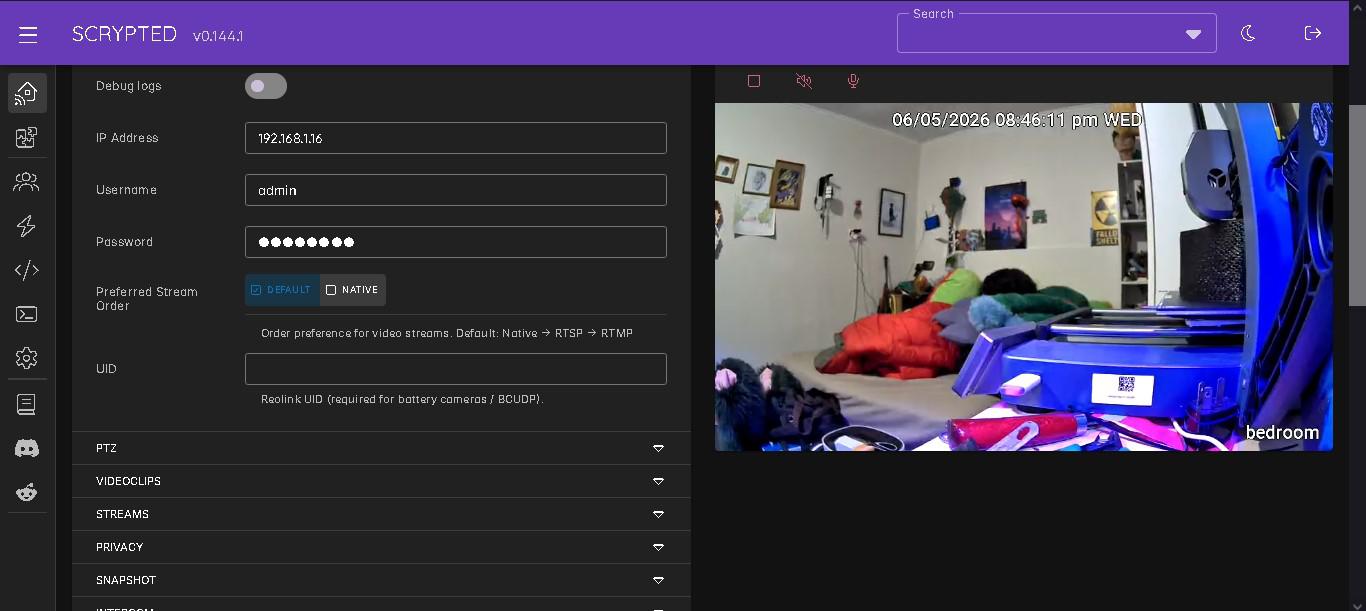The image size is (1366, 611).
Task: Open the Discord link icon
Action: tap(27, 448)
